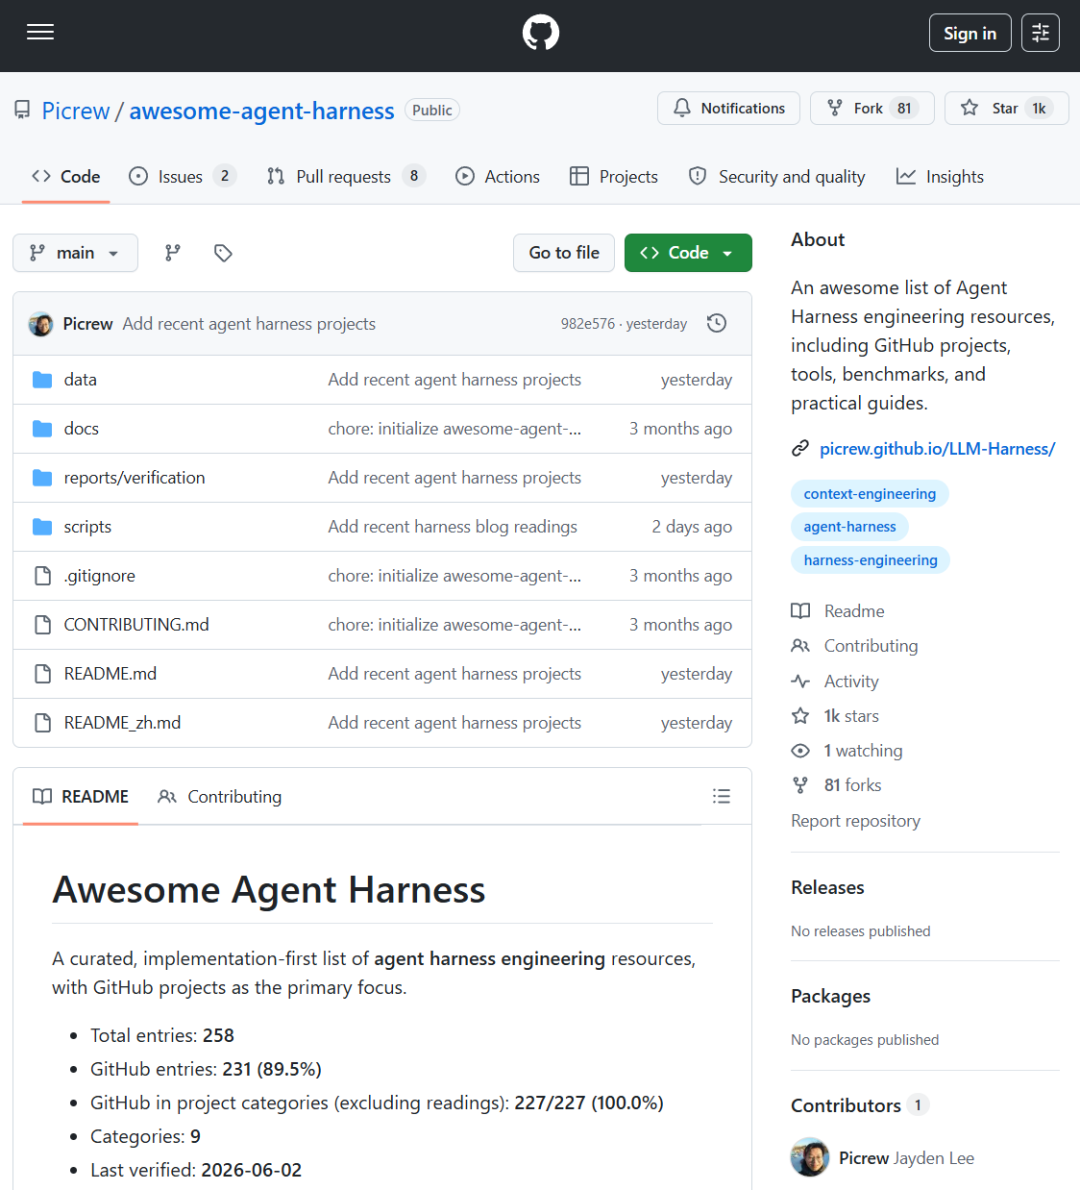Open the reports/verification folder name

click(x=134, y=477)
